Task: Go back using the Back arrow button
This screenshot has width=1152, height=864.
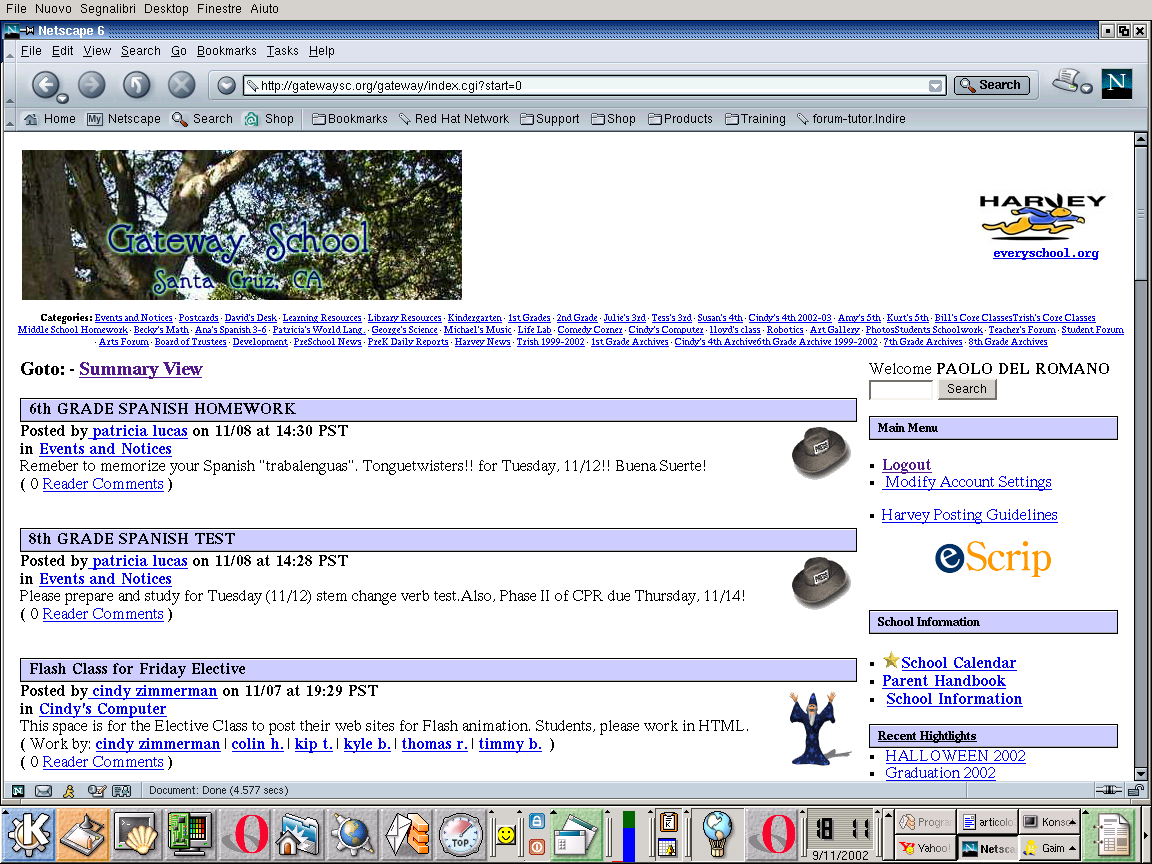Action: coord(45,84)
